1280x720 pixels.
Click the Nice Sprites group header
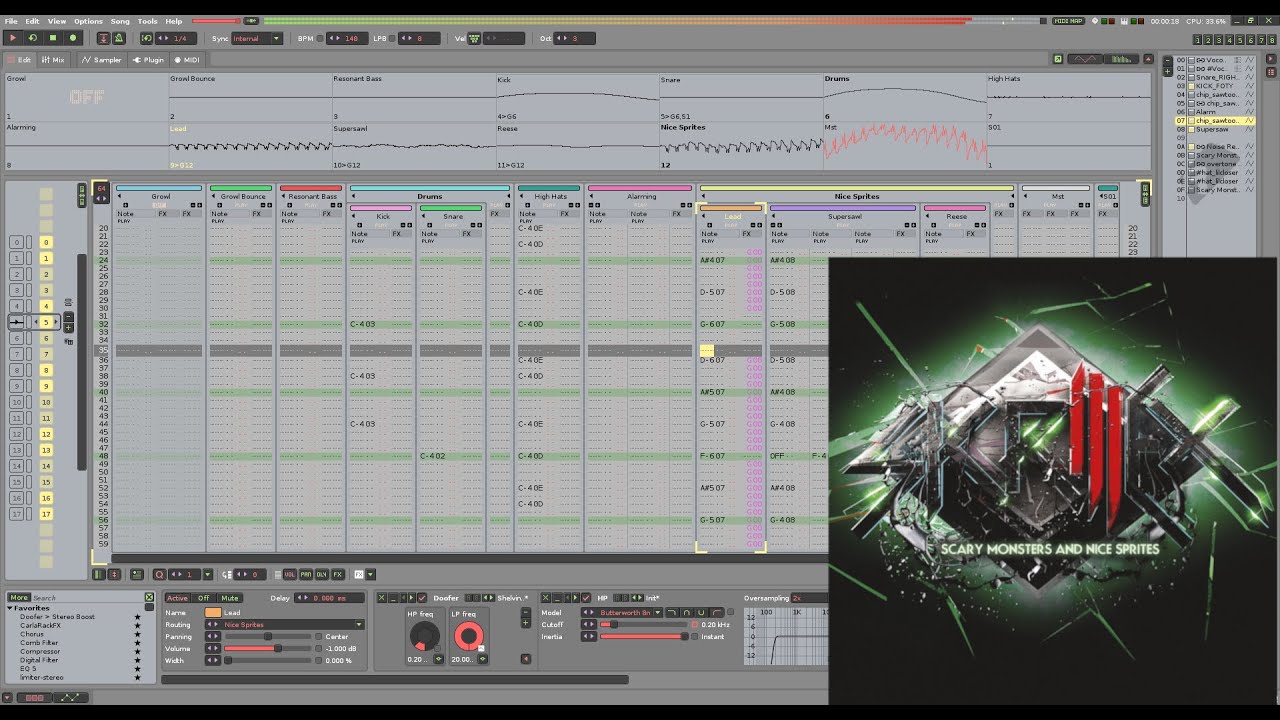856,196
